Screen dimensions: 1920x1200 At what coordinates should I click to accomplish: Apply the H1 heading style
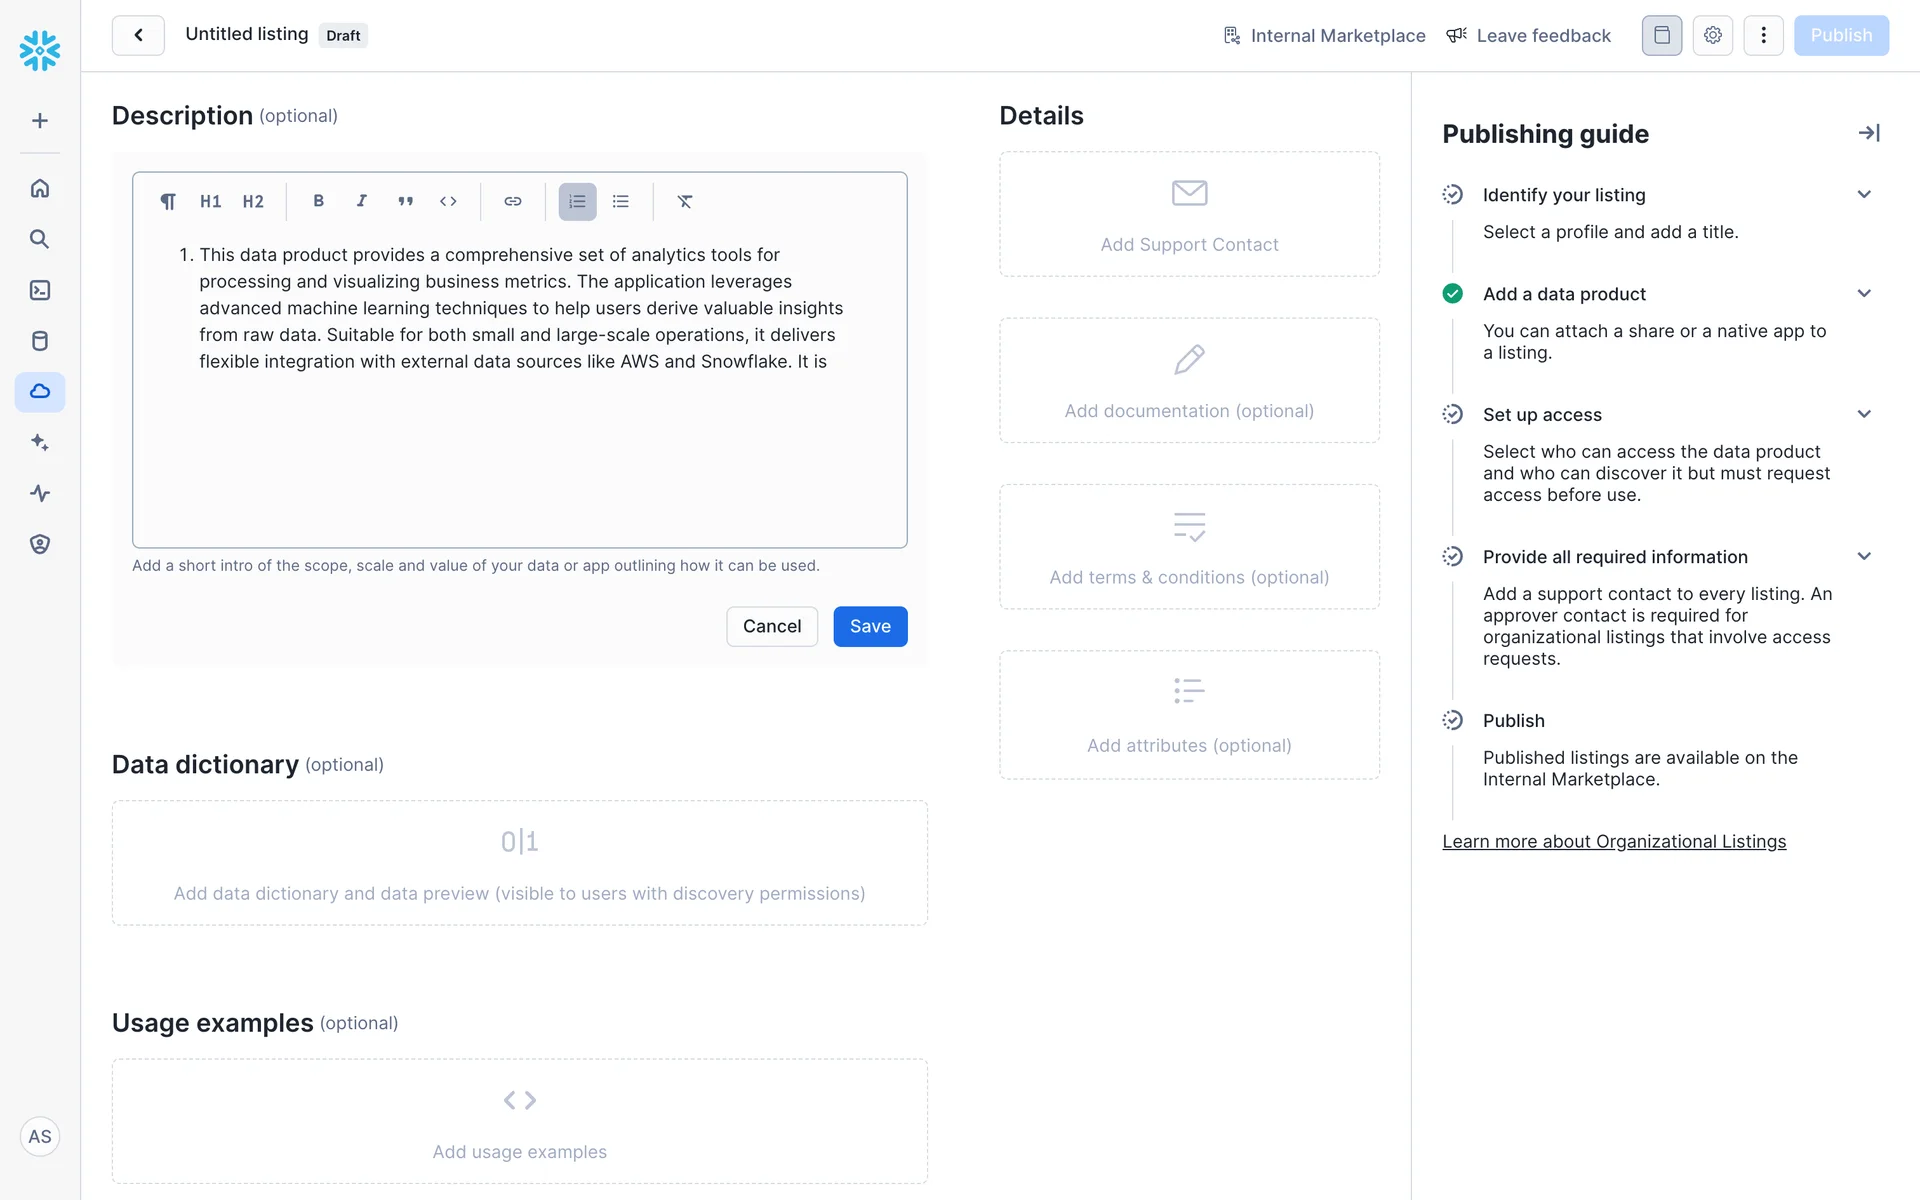210,201
